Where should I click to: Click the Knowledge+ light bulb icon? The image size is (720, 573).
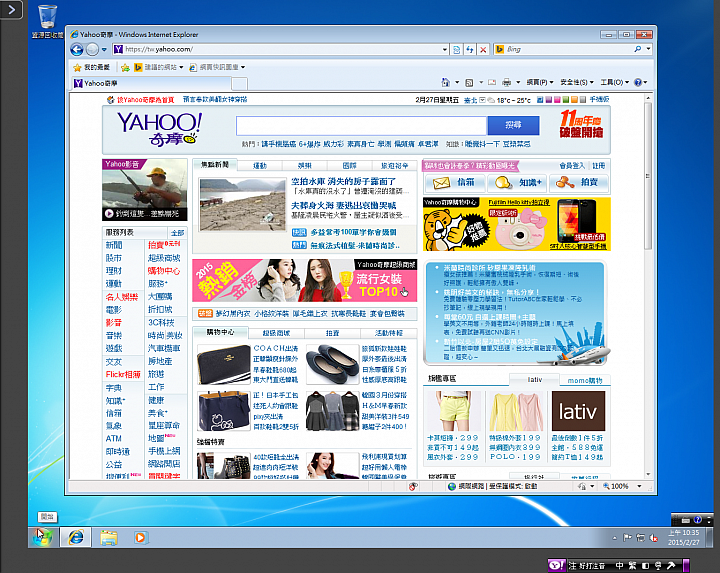[x=503, y=183]
